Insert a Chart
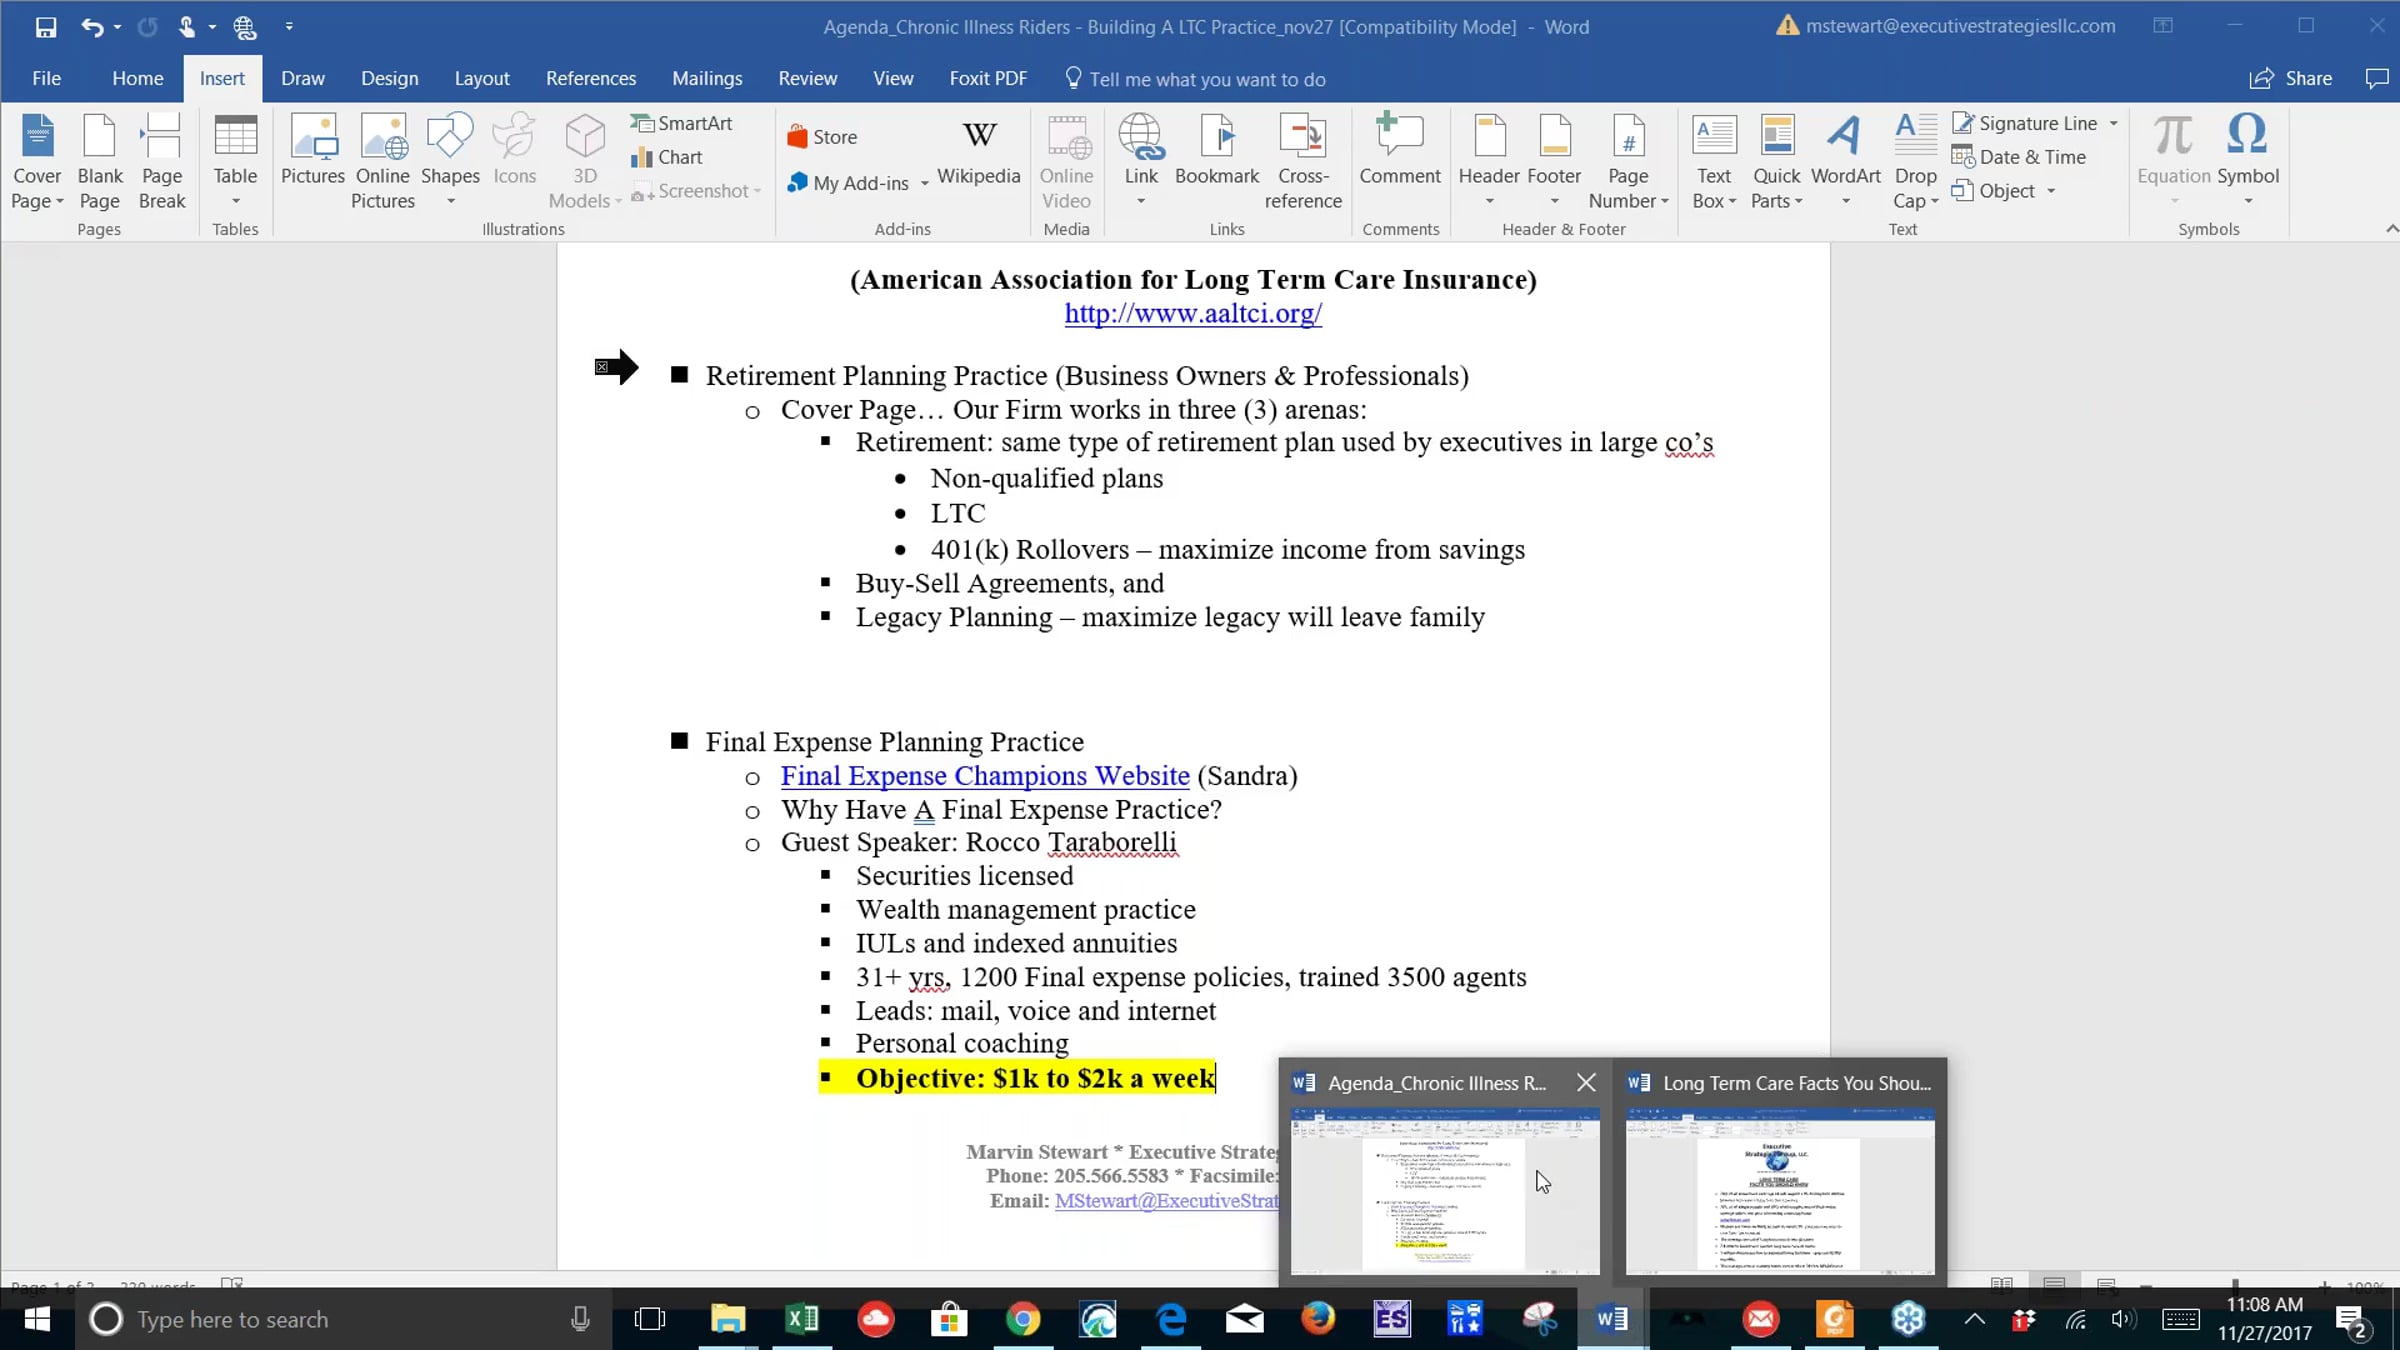2400x1350 pixels. point(667,157)
